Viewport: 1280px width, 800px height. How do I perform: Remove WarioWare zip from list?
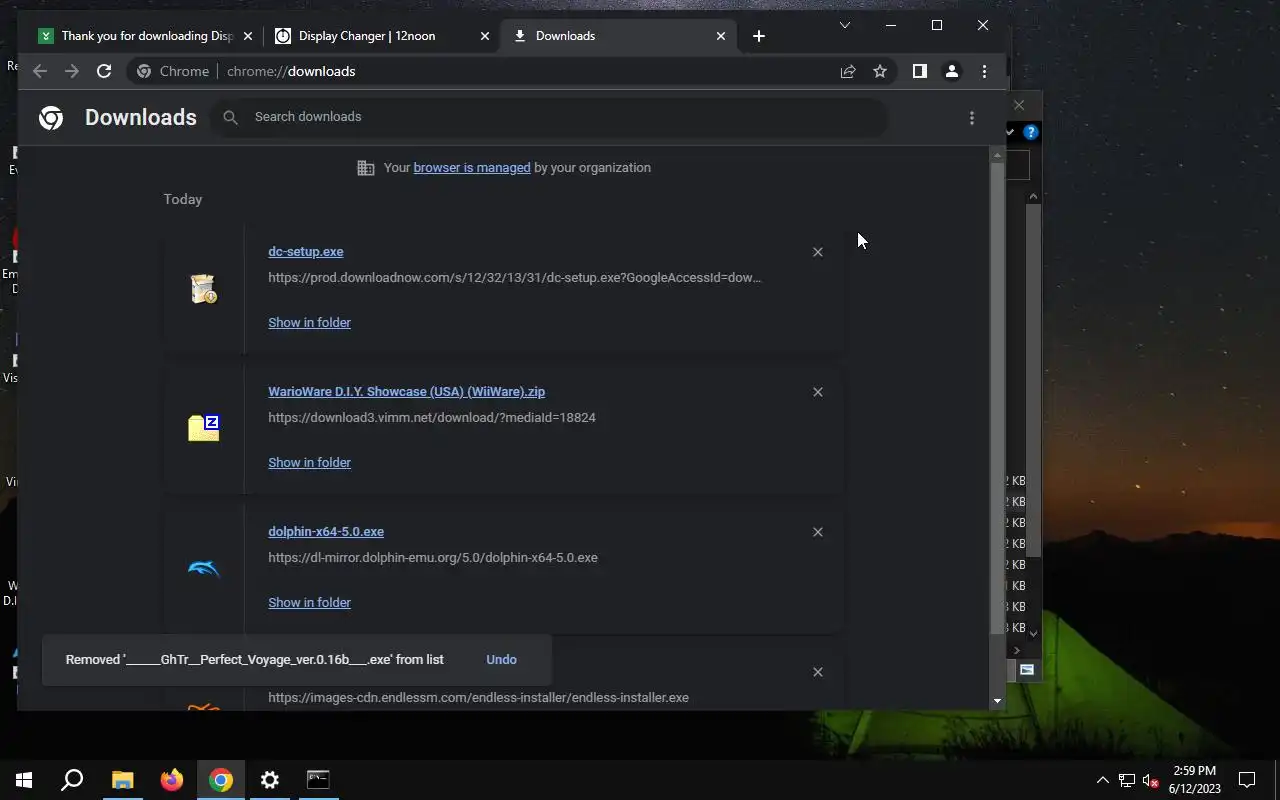point(818,392)
